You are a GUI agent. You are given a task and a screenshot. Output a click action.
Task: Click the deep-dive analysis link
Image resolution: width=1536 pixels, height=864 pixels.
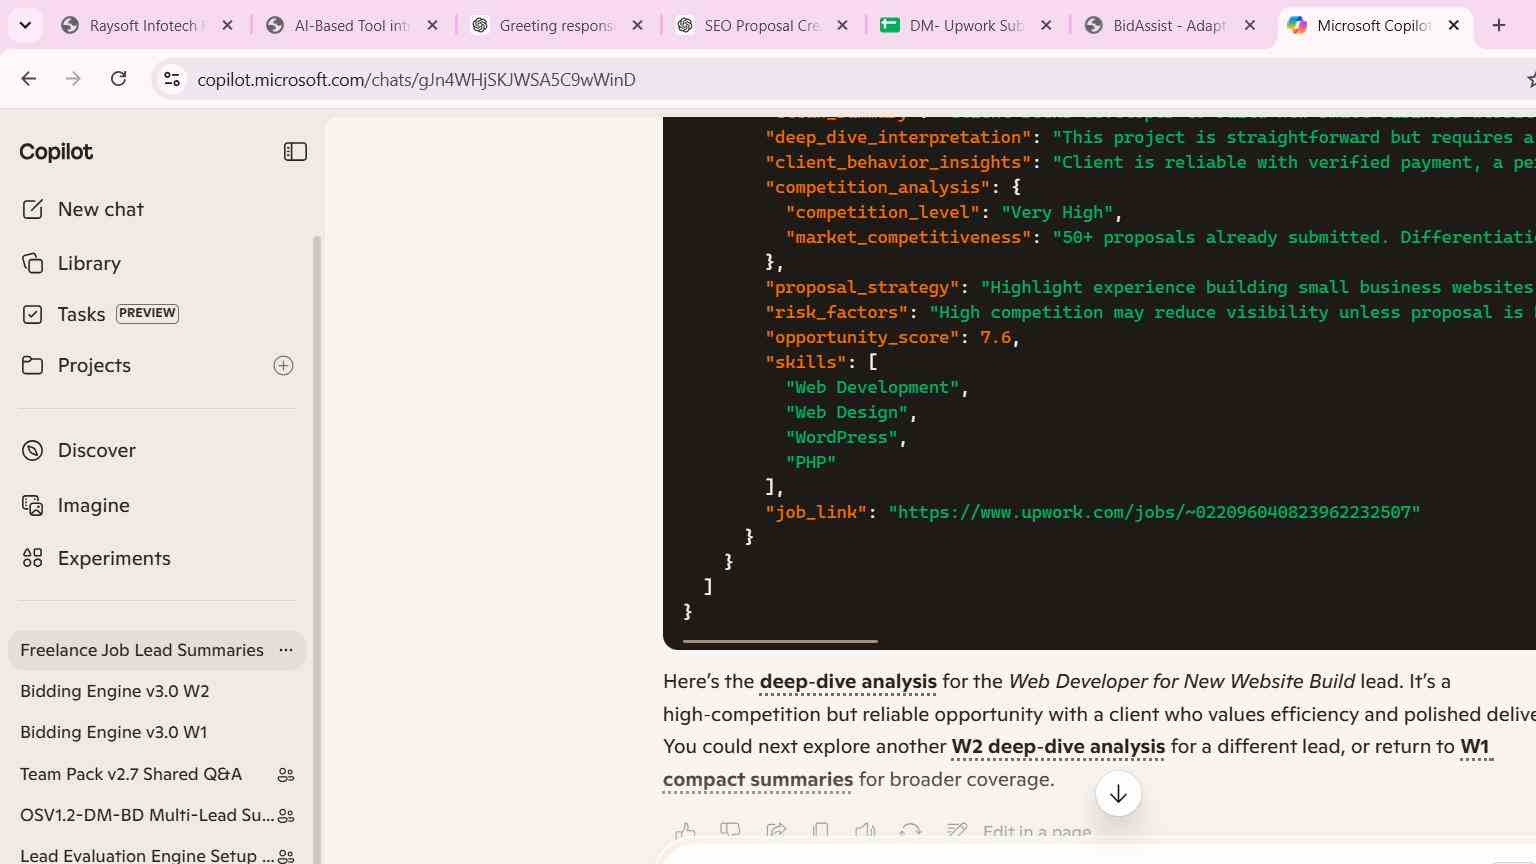pos(848,682)
